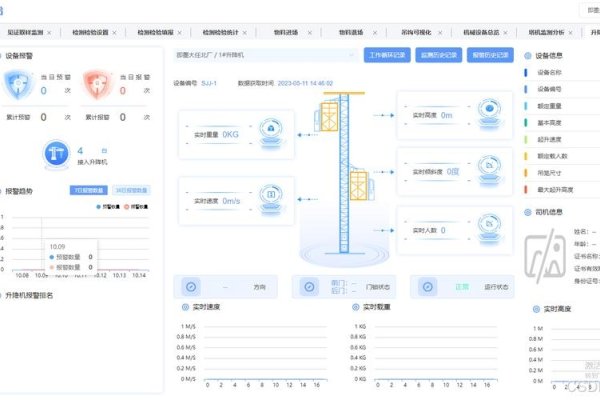
Task: Close the 塔机监测分析 tab
Action: [571, 33]
